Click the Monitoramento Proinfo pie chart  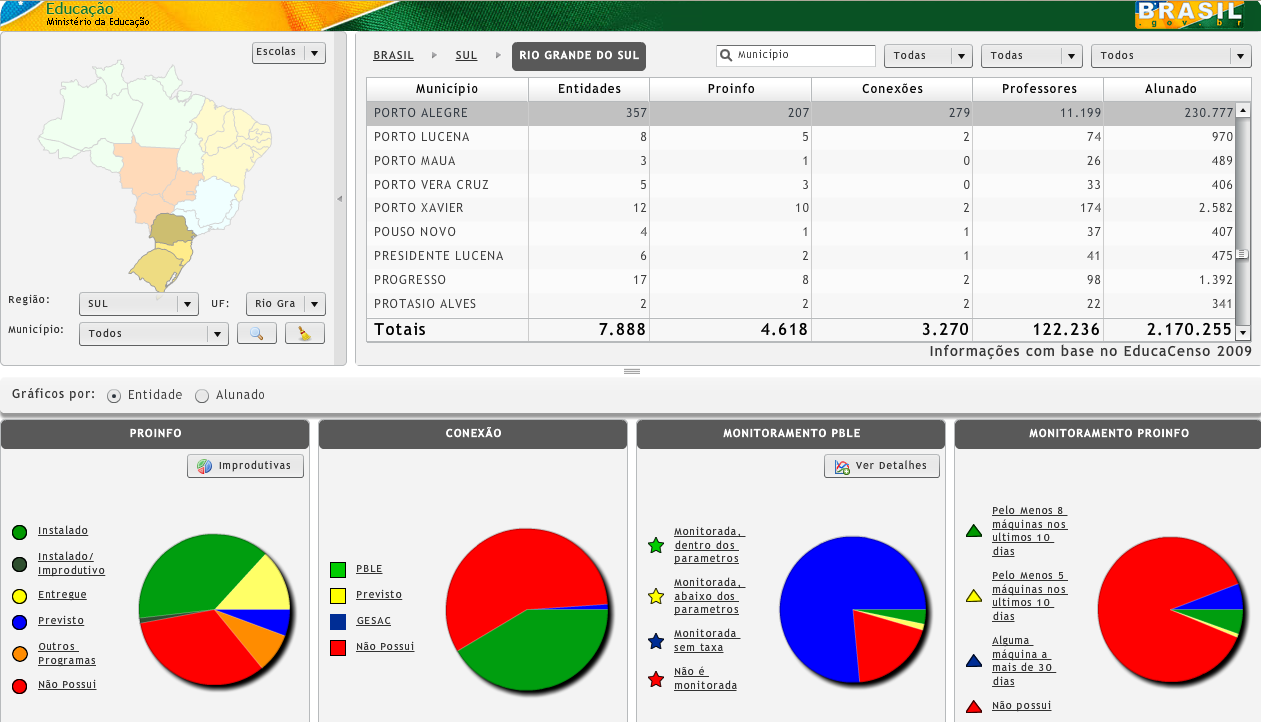point(1171,610)
